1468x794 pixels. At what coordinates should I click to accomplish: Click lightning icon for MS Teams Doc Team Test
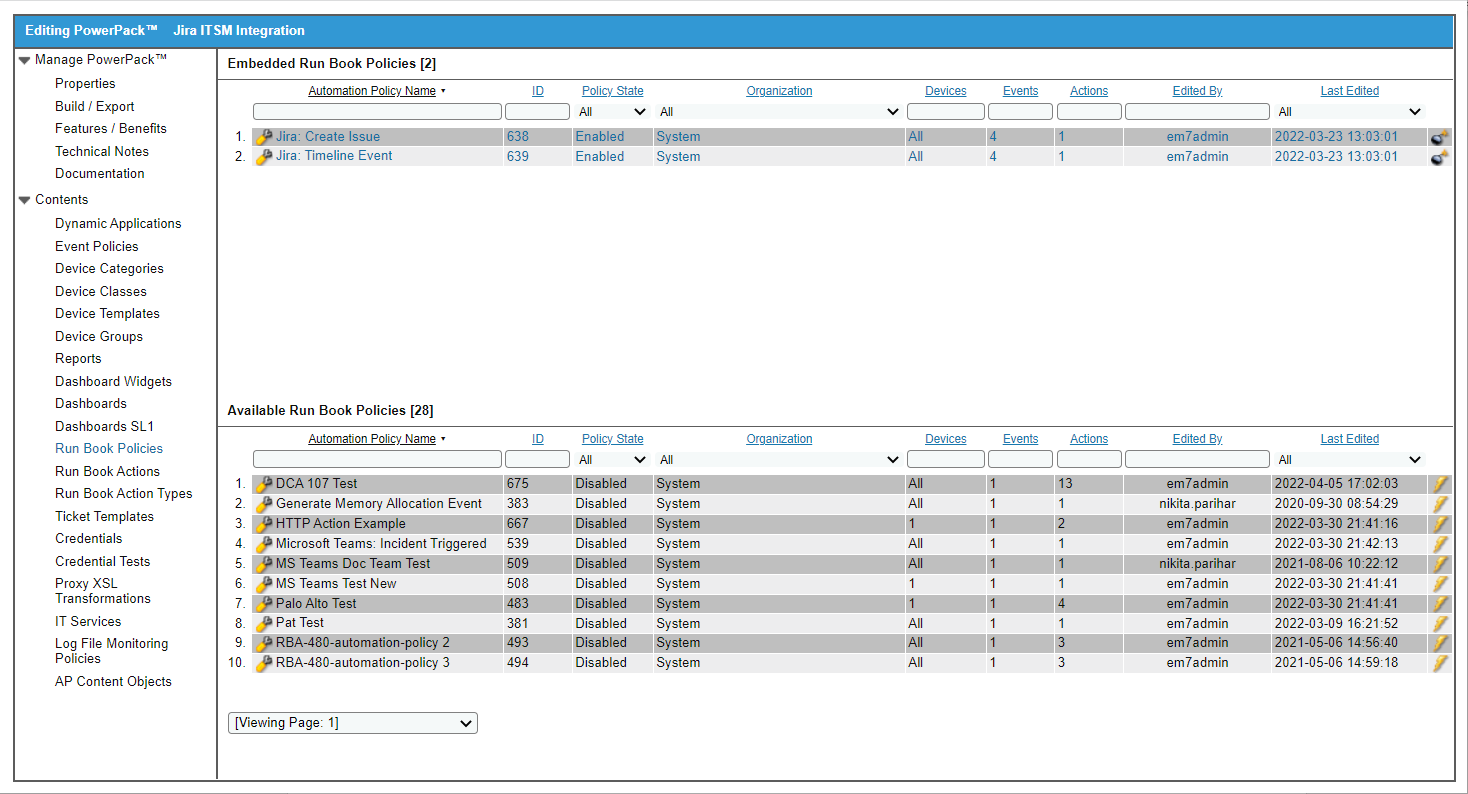pyautogui.click(x=1440, y=564)
